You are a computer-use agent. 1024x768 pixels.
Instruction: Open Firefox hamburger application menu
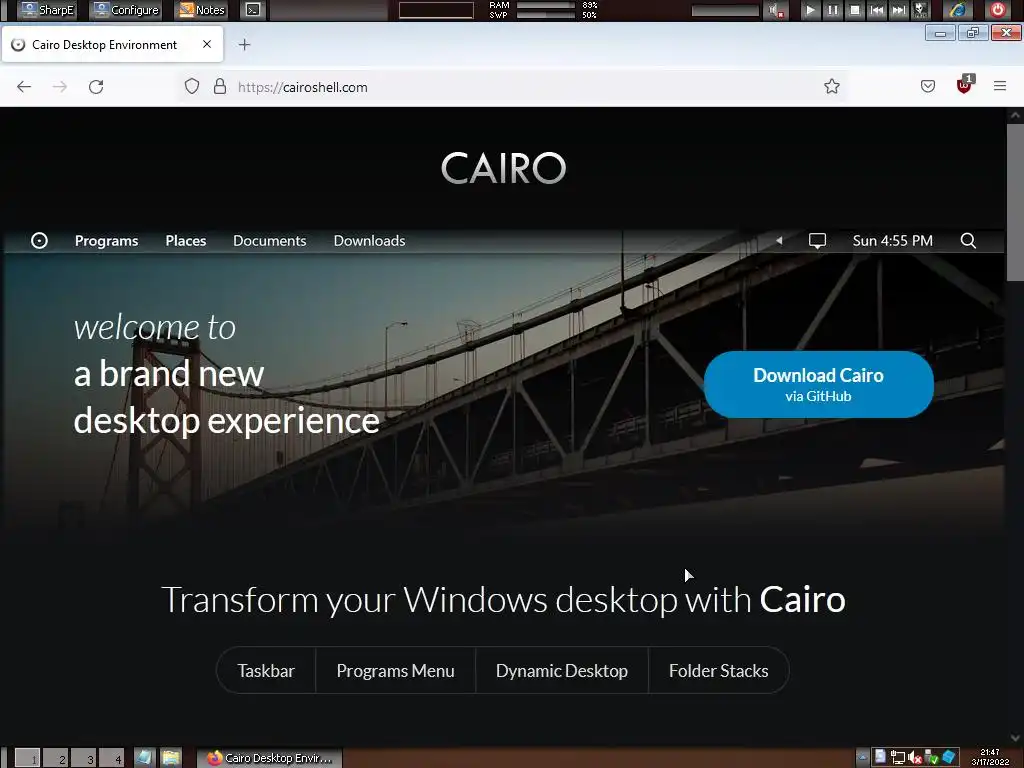coord(1000,86)
